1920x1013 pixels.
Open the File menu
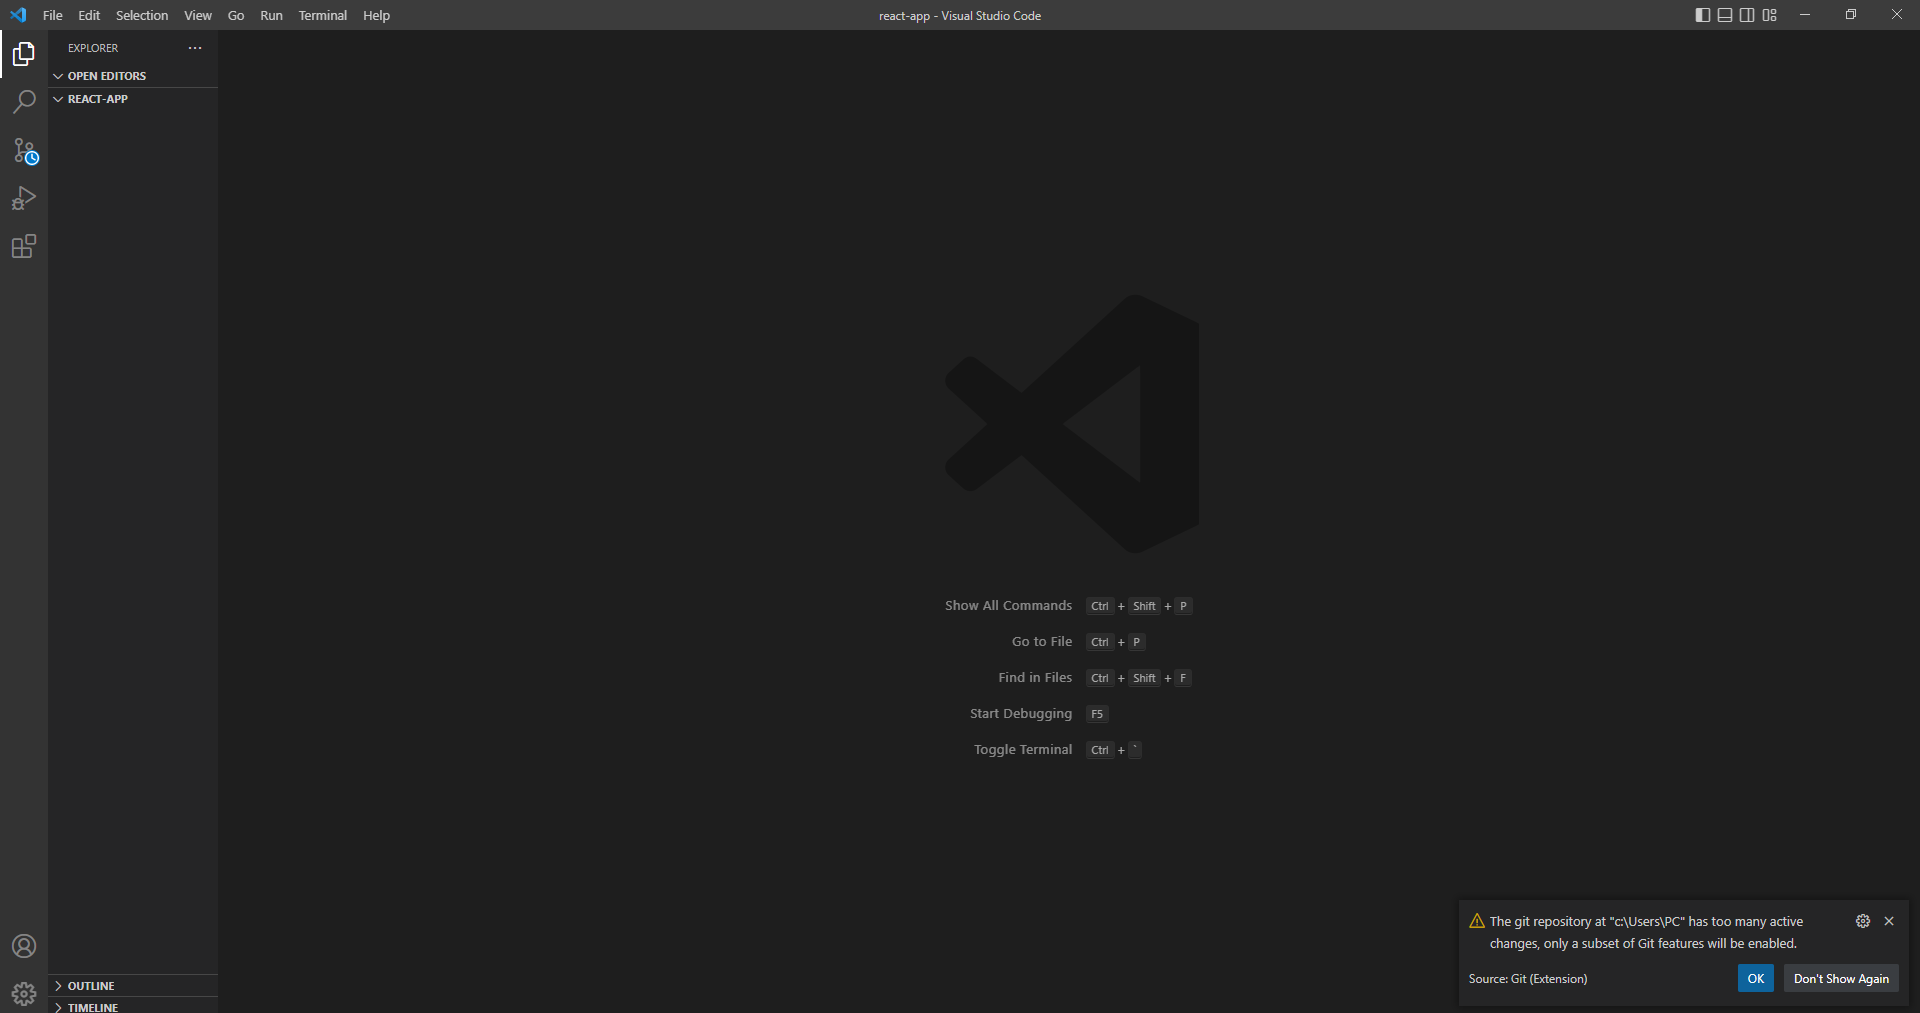pyautogui.click(x=53, y=15)
